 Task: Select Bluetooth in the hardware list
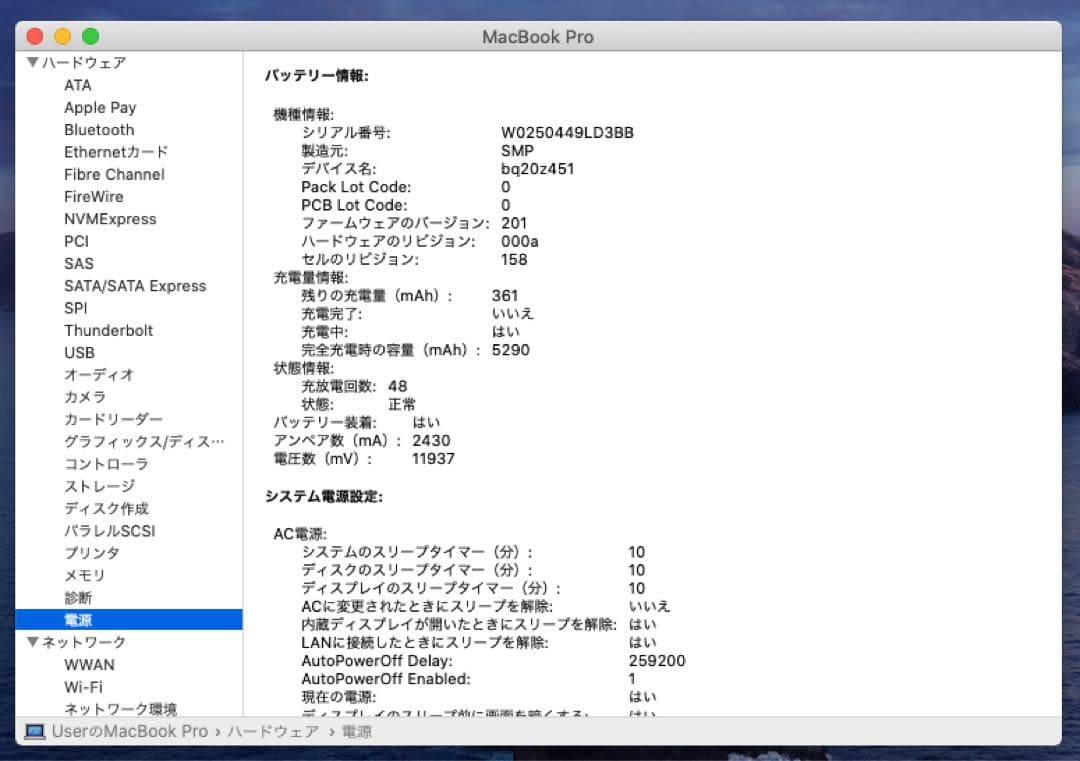coord(99,129)
